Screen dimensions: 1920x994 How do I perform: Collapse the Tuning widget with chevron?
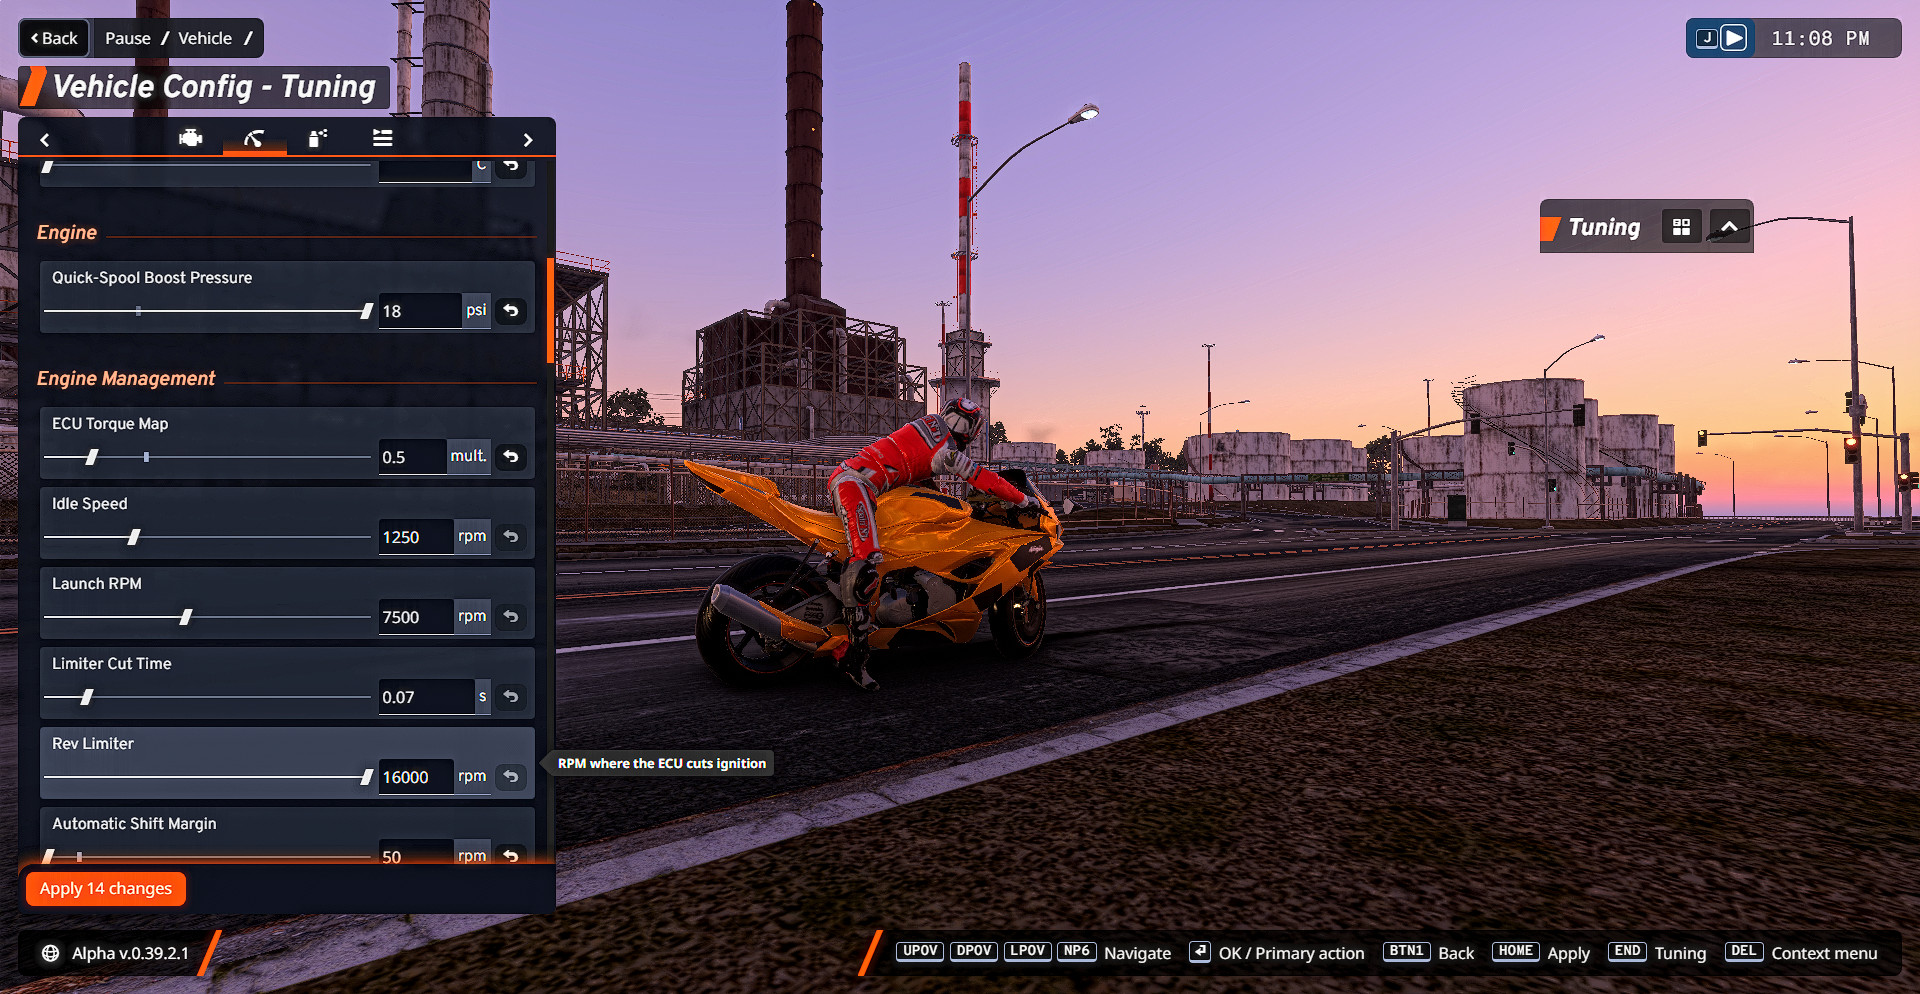(1729, 227)
